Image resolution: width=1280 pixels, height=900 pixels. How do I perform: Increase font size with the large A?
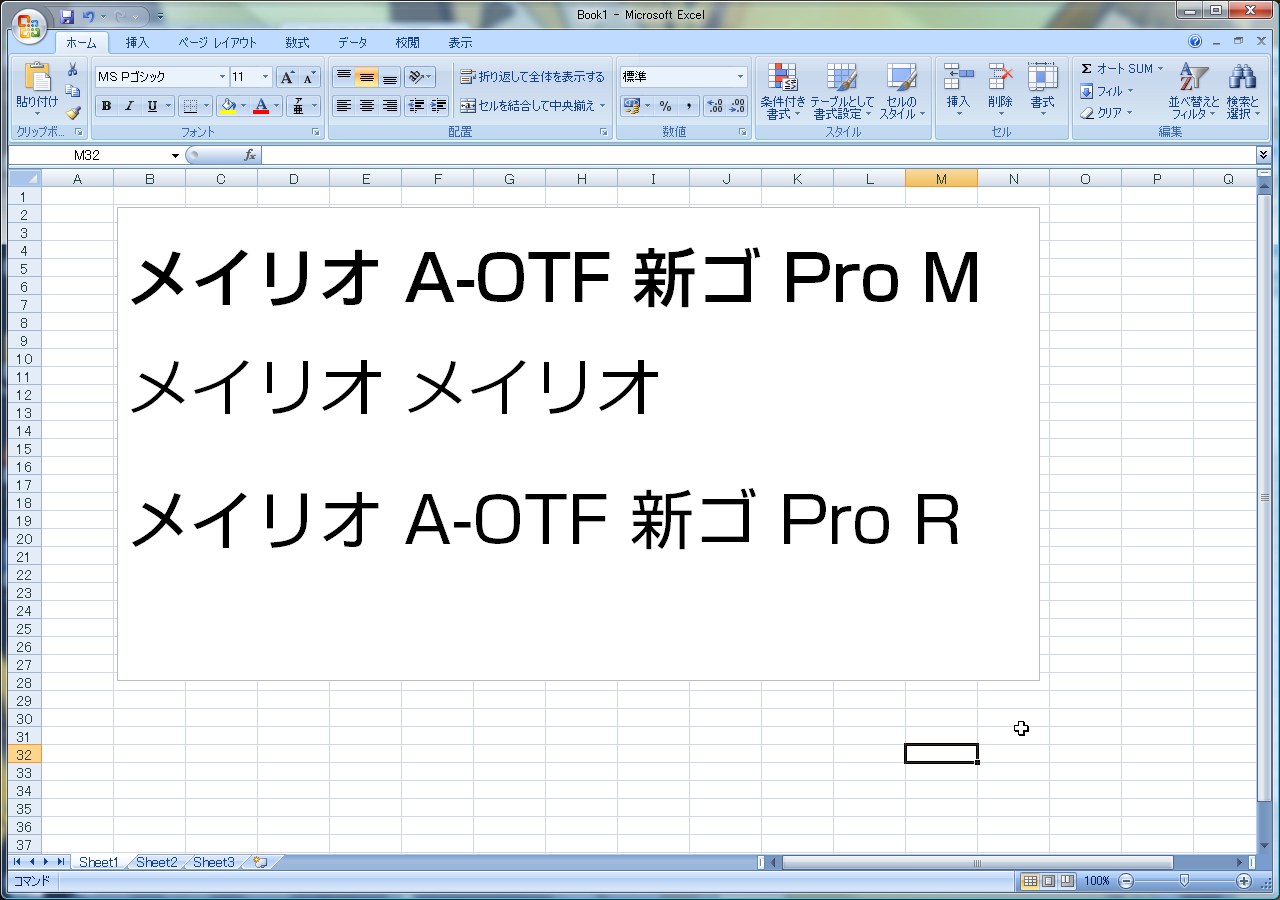287,77
